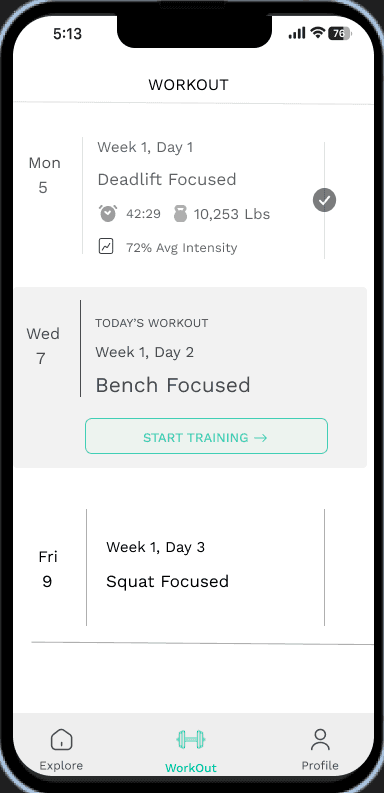Viewport: 384px width, 793px height.
Task: Select the Bench Focused workout title
Action: [x=173, y=385]
